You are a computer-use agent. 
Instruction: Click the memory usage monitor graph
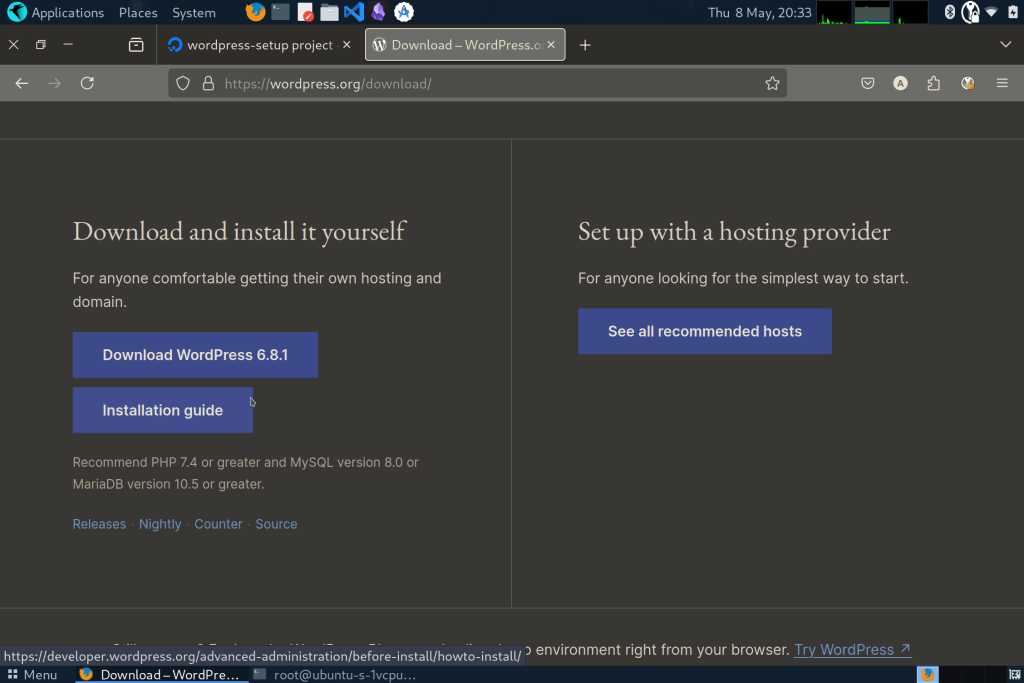872,12
